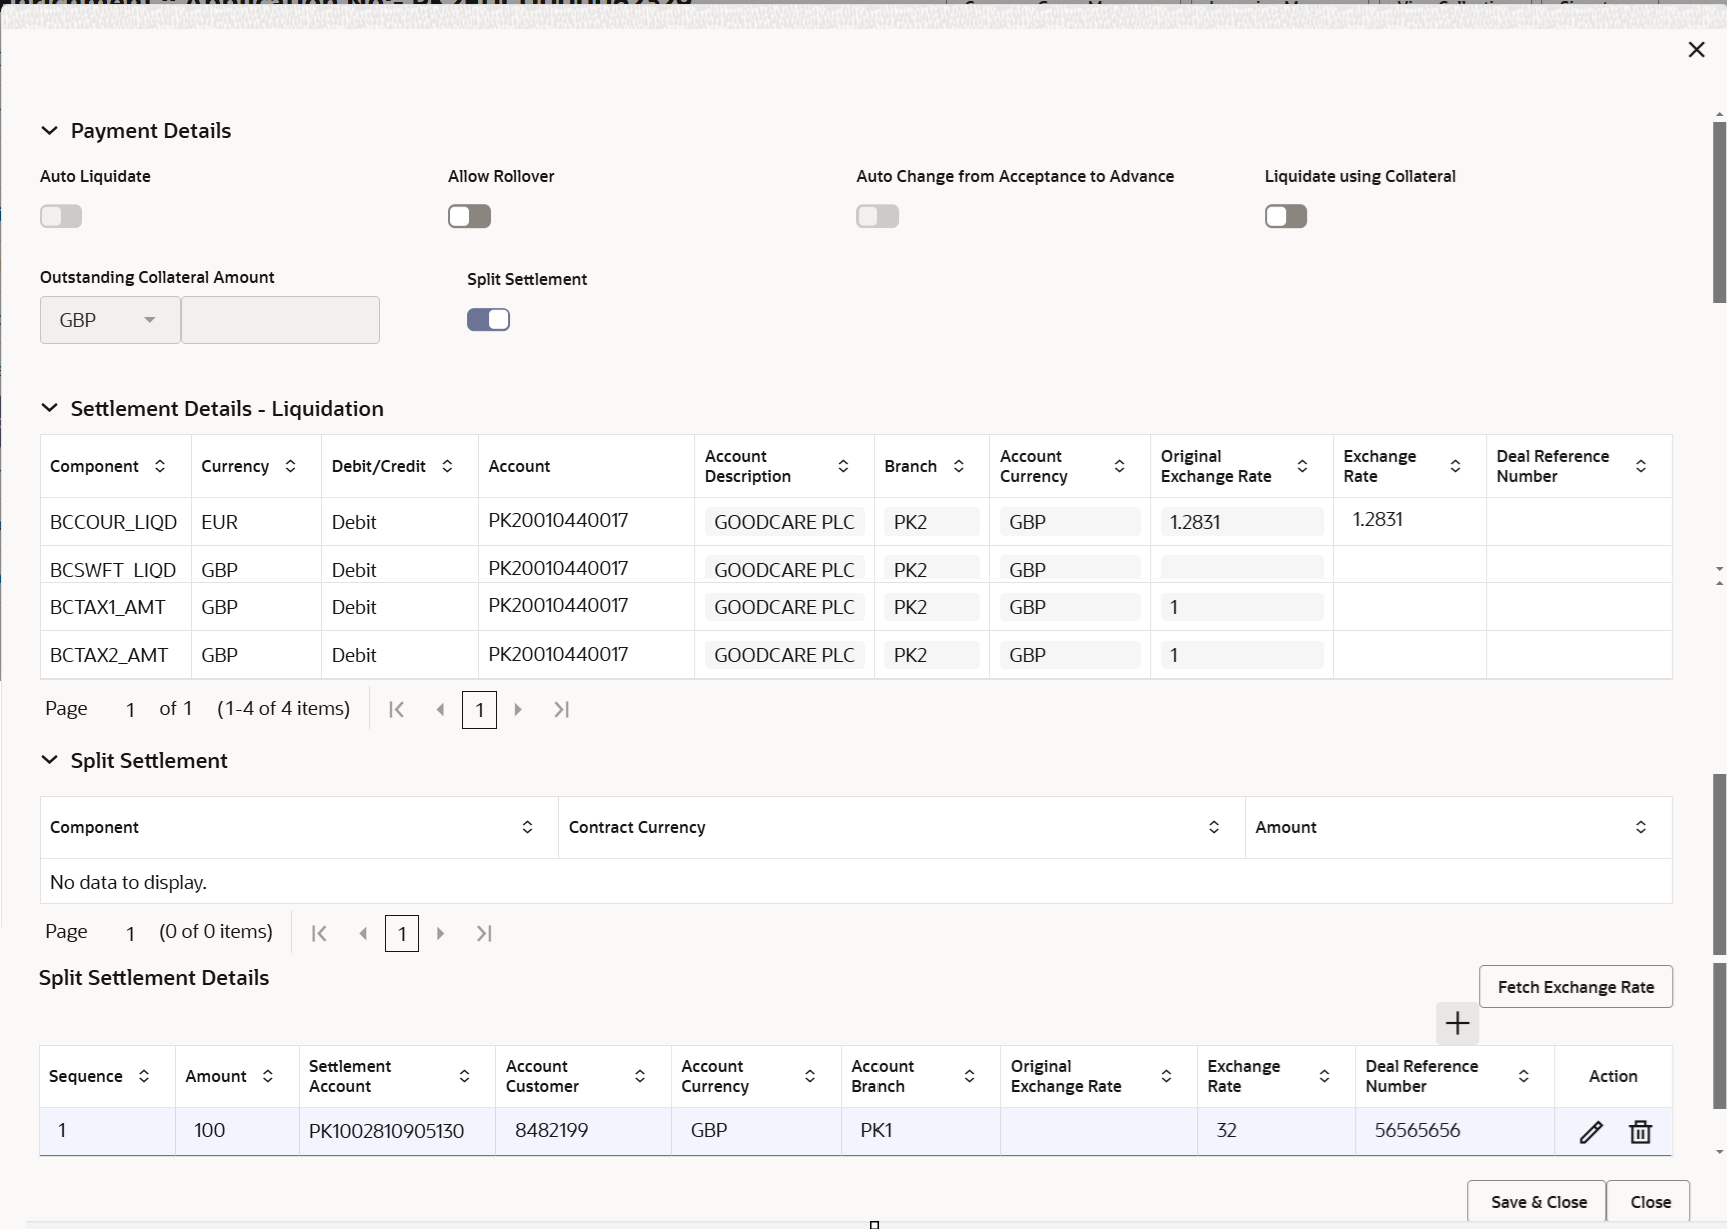Collapse the Payment Details section
Screen dimensions: 1727x1229
50,130
